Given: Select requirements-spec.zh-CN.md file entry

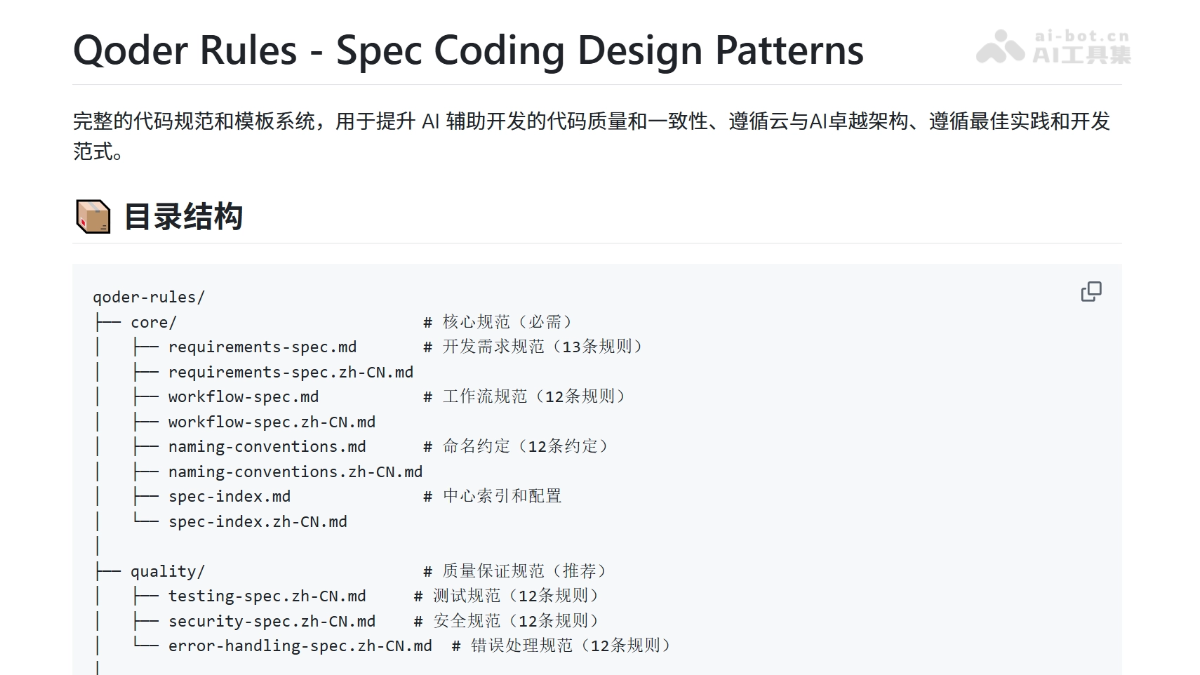Looking at the screenshot, I should (x=290, y=372).
